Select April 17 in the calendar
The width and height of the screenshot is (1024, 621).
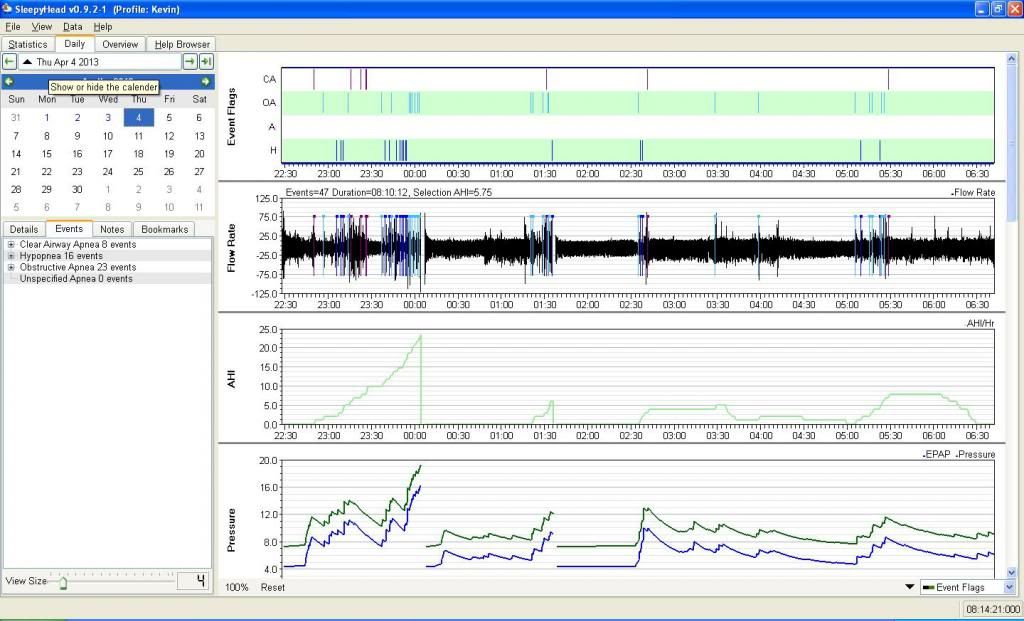point(108,154)
